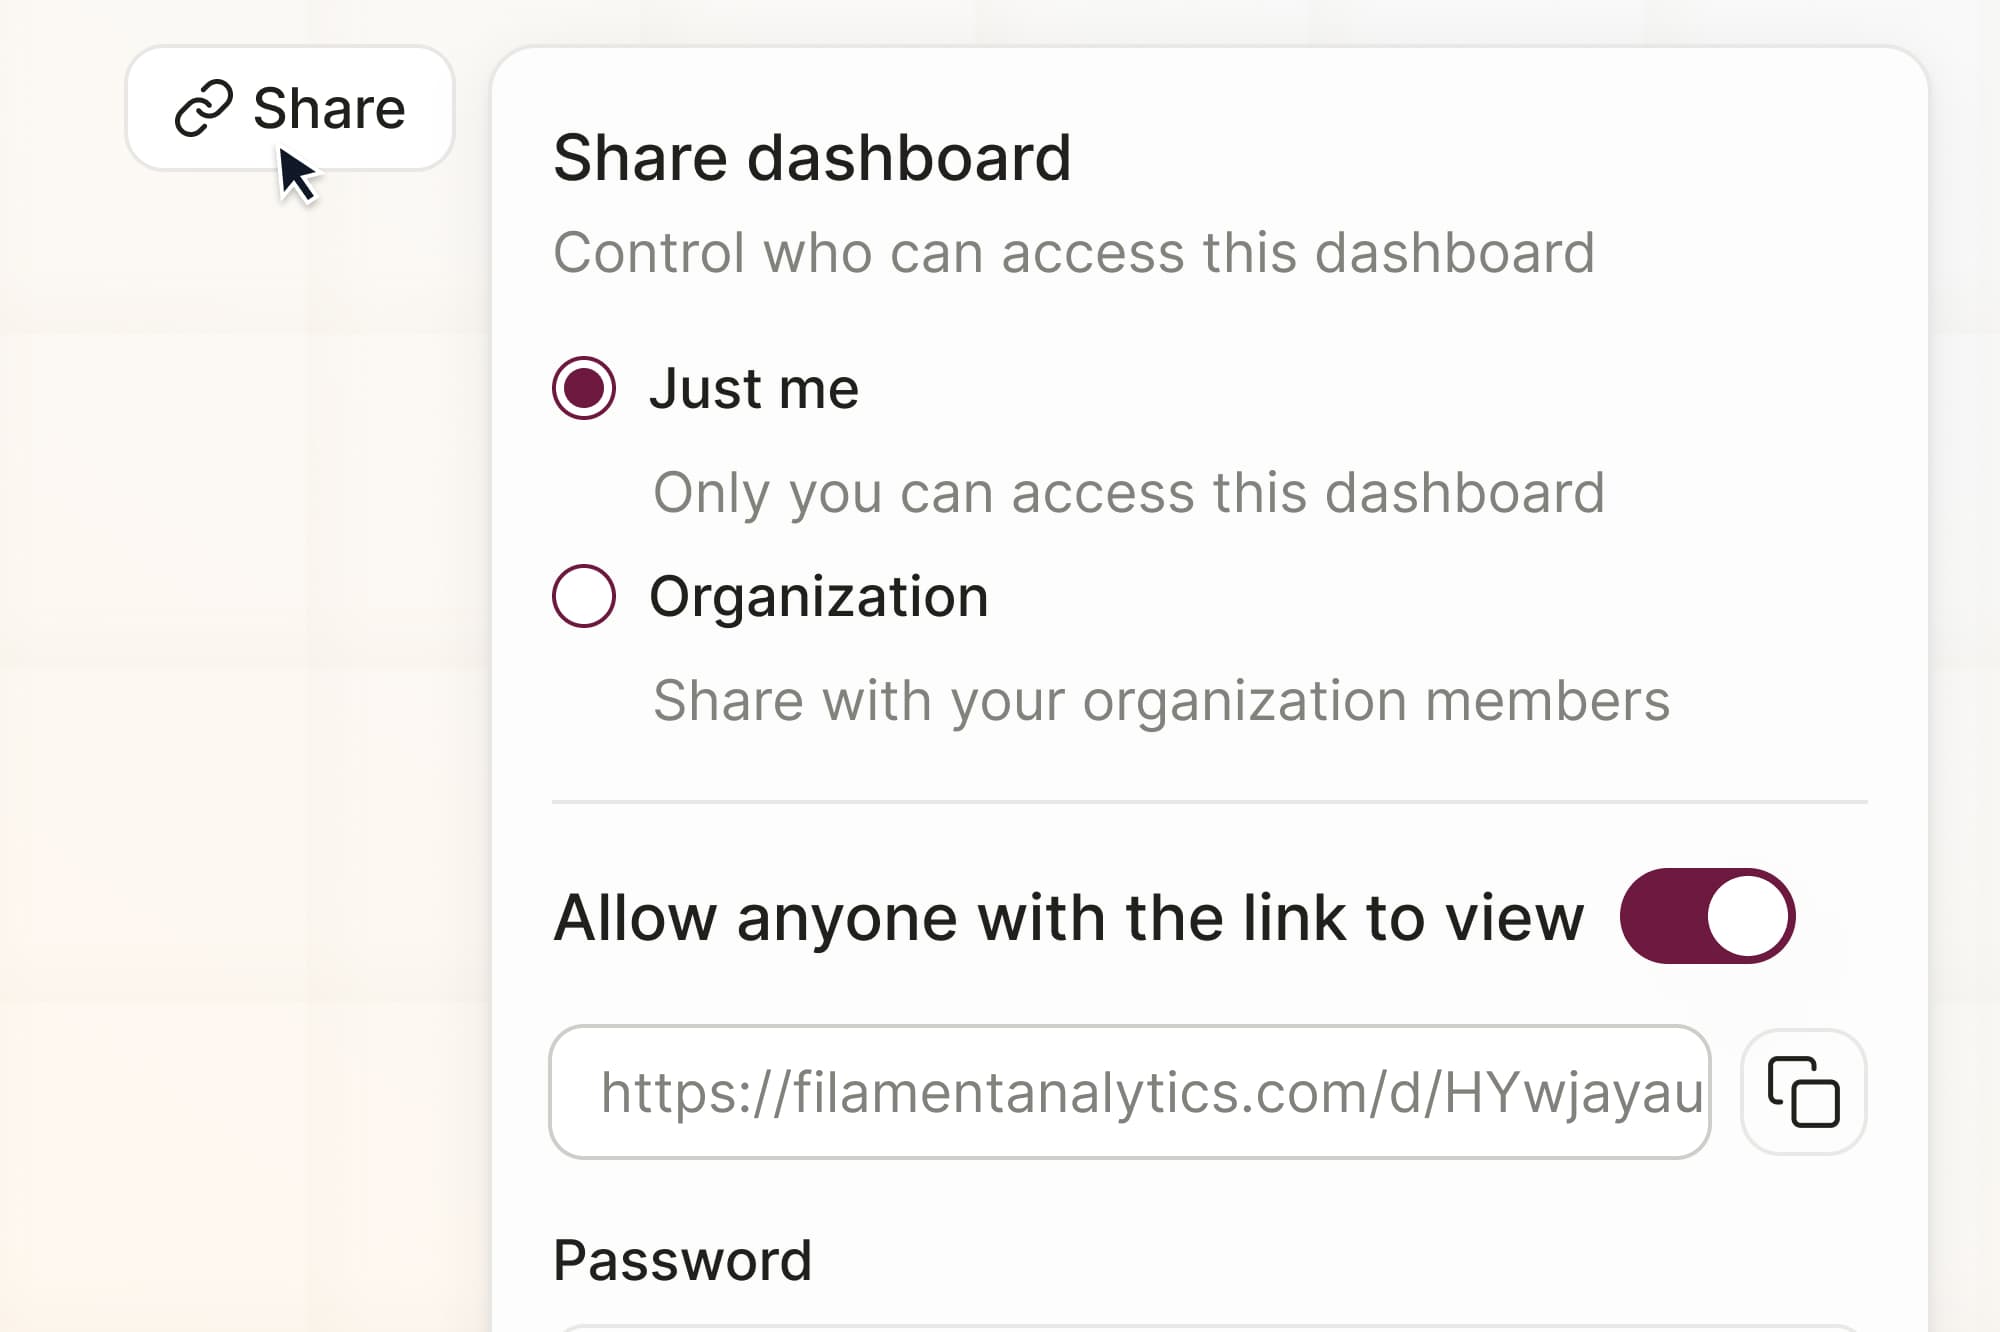Click the Just me option label
This screenshot has height=1332, width=2000.
pos(753,390)
